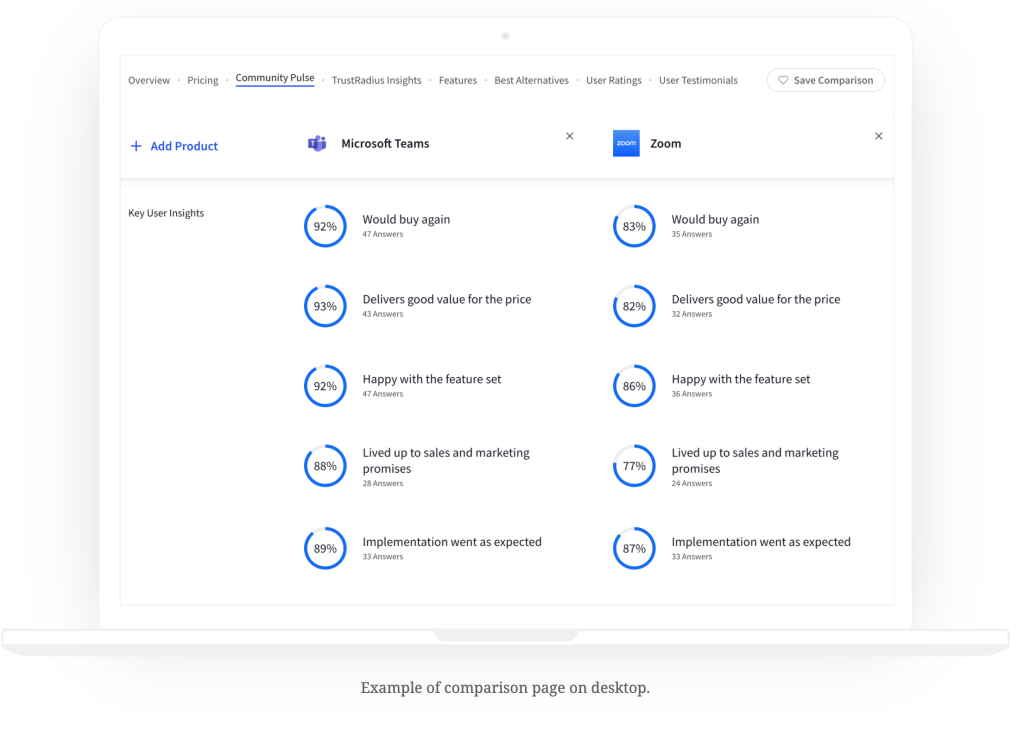The image size is (1024, 730).
Task: Open the User Testimonials tab
Action: 698,81
